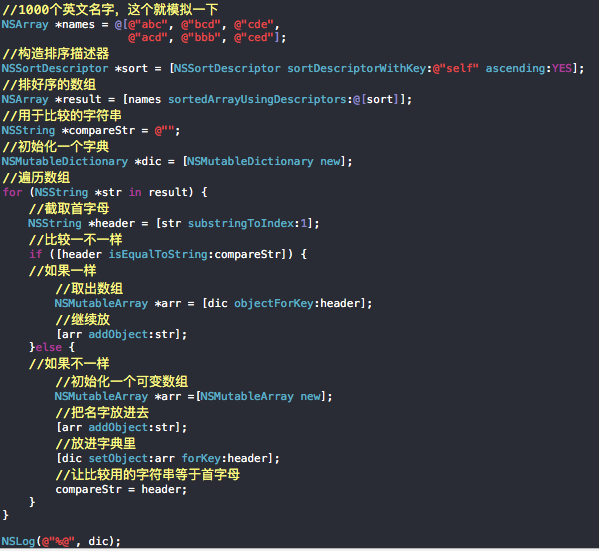Screen dimensions: 599x551
Task: Click the @"ced" string literal
Action: point(254,37)
